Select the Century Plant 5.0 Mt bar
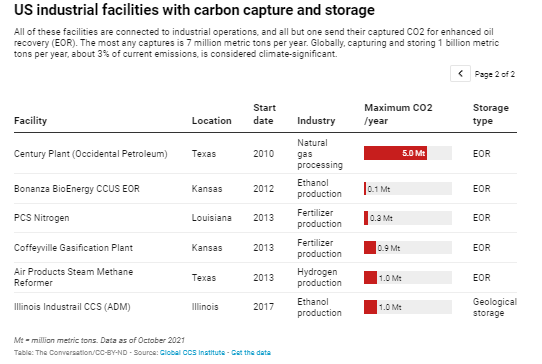The height and width of the screenshot is (364, 542). coord(395,153)
